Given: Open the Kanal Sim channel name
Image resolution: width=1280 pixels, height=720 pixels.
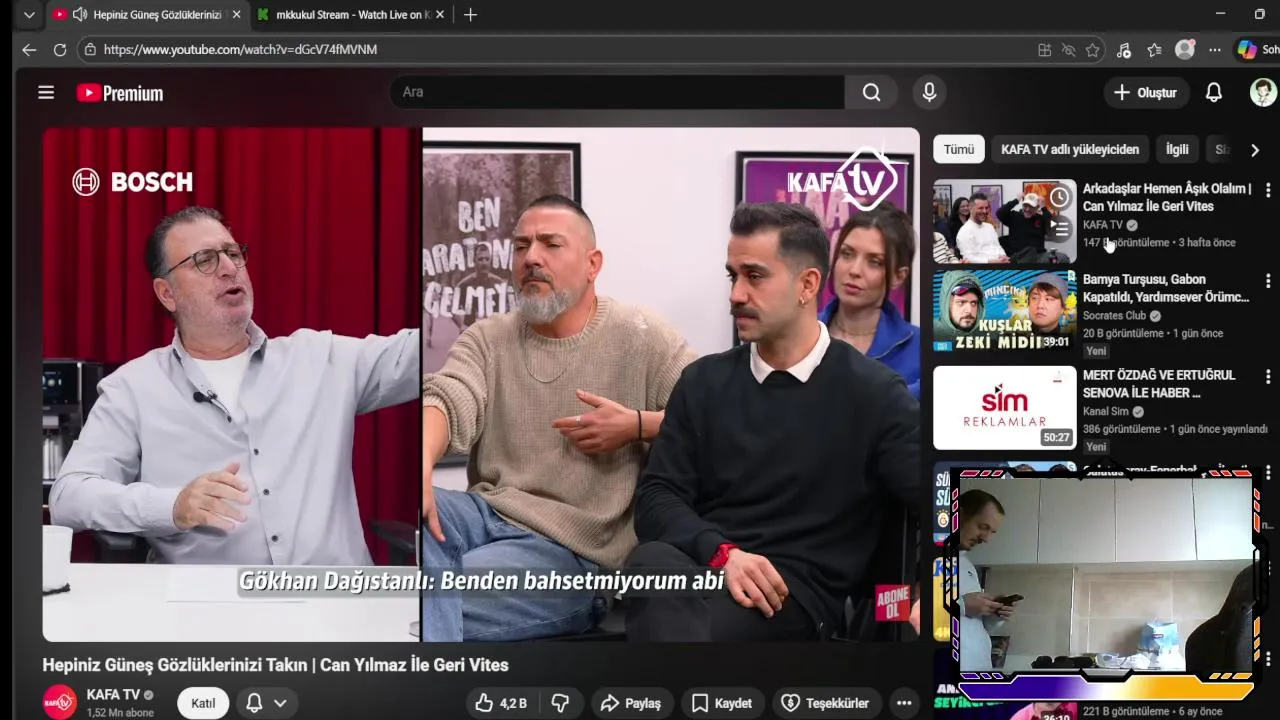Looking at the screenshot, I should pyautogui.click(x=1106, y=411).
